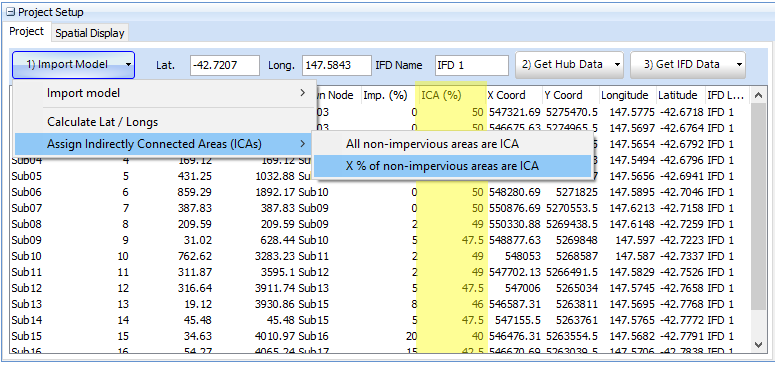Image resolution: width=775 pixels, height=365 pixels.
Task: Click the IFD Name text box
Action: (472, 65)
